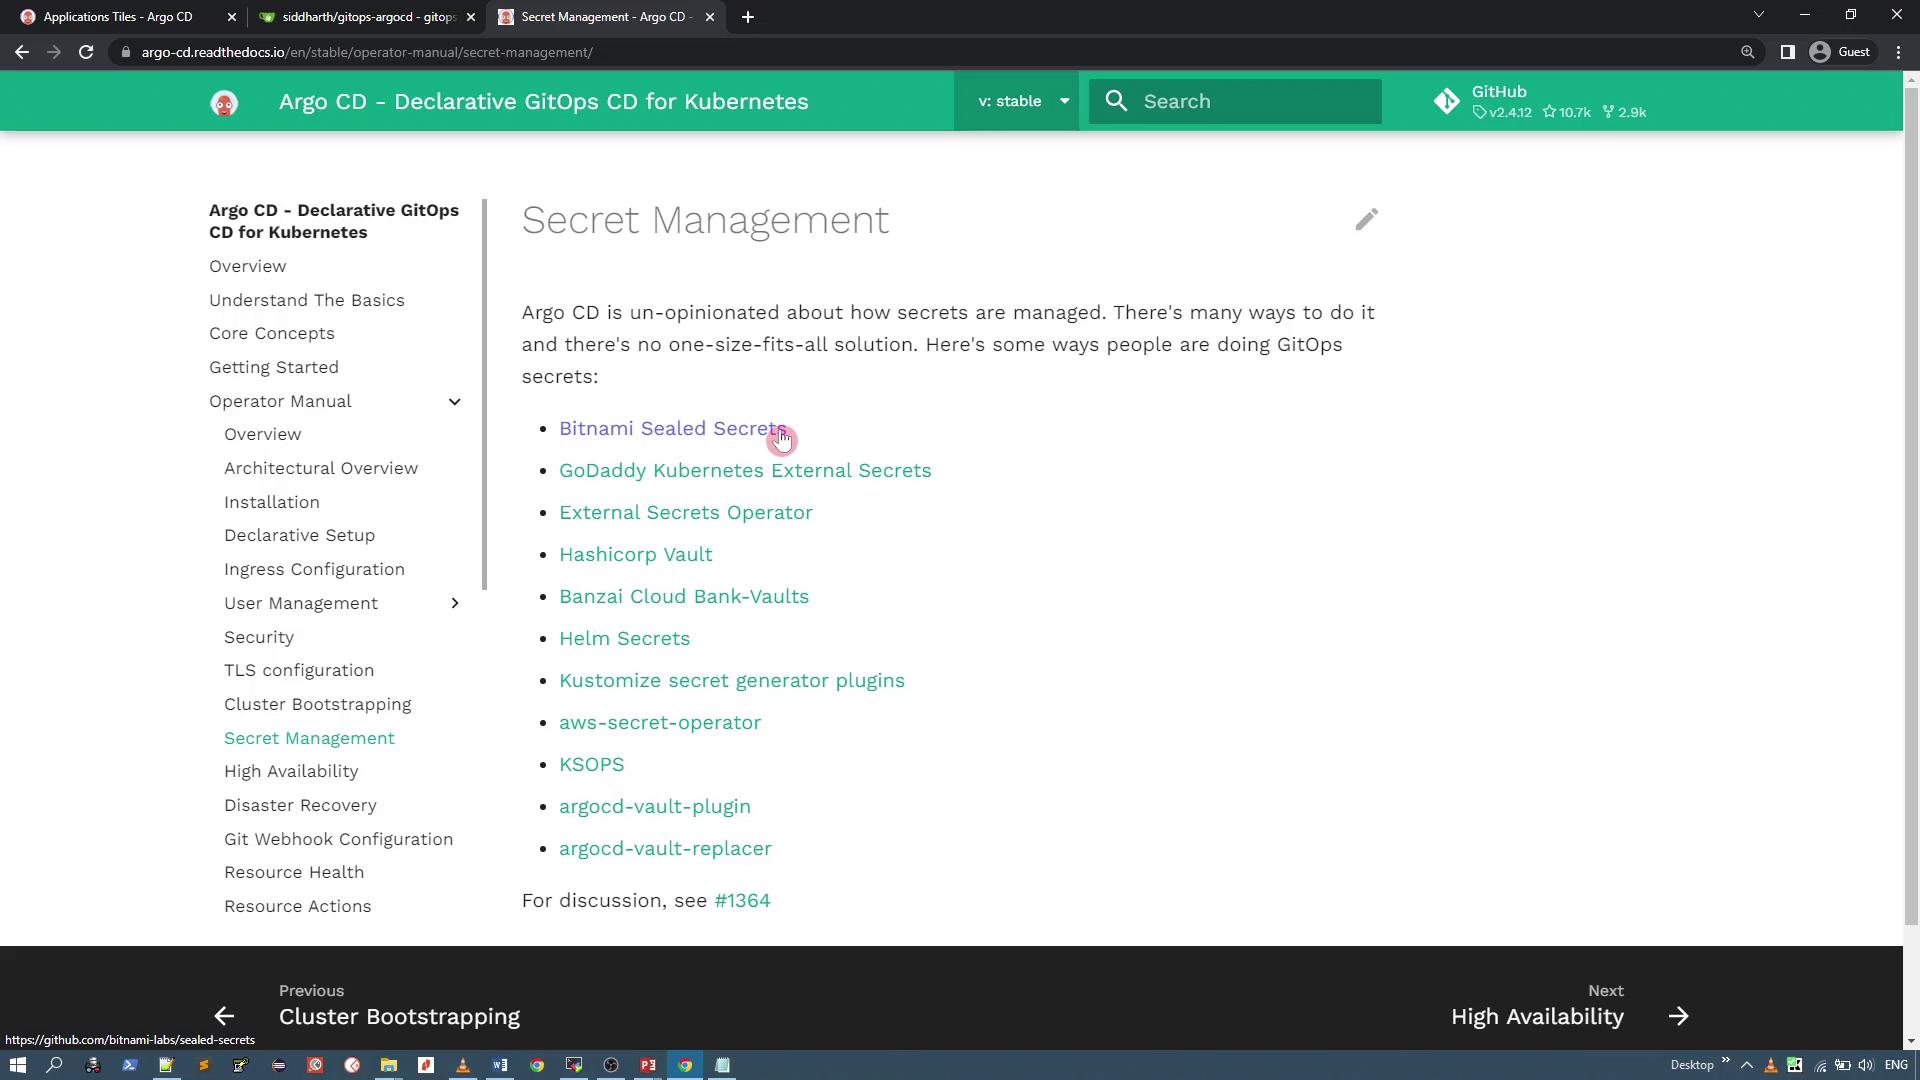Viewport: 1920px width, 1080px height.
Task: Click the Argo CD octopus logo
Action: click(224, 102)
